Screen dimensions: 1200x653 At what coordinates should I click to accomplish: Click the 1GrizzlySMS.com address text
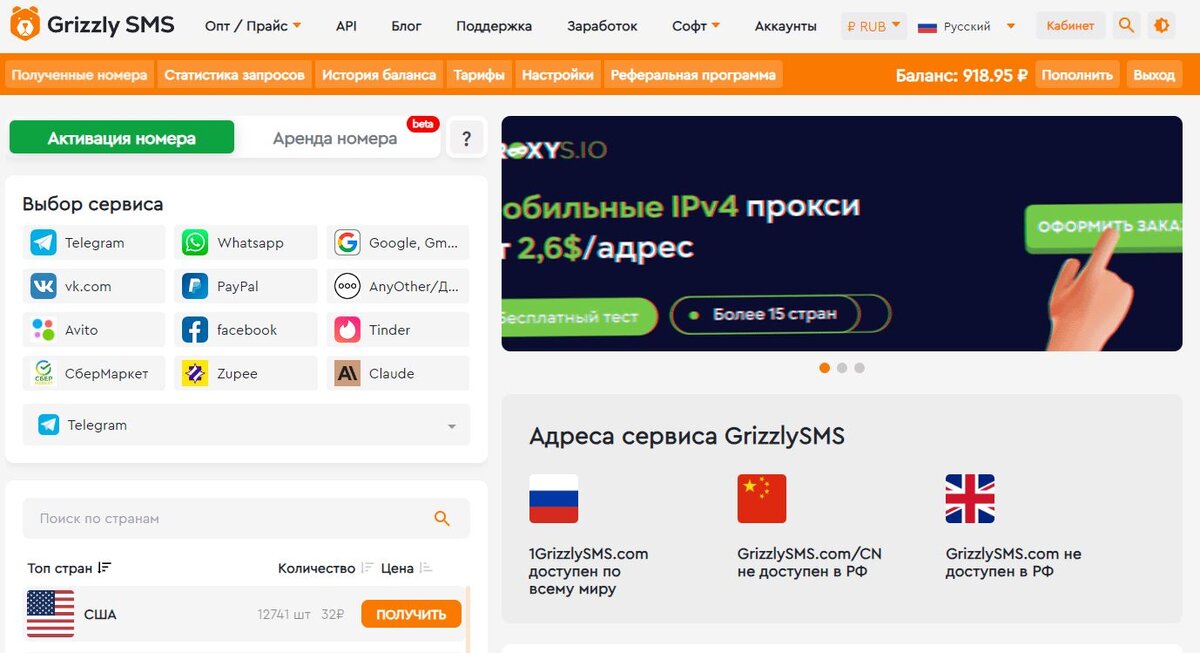589,554
